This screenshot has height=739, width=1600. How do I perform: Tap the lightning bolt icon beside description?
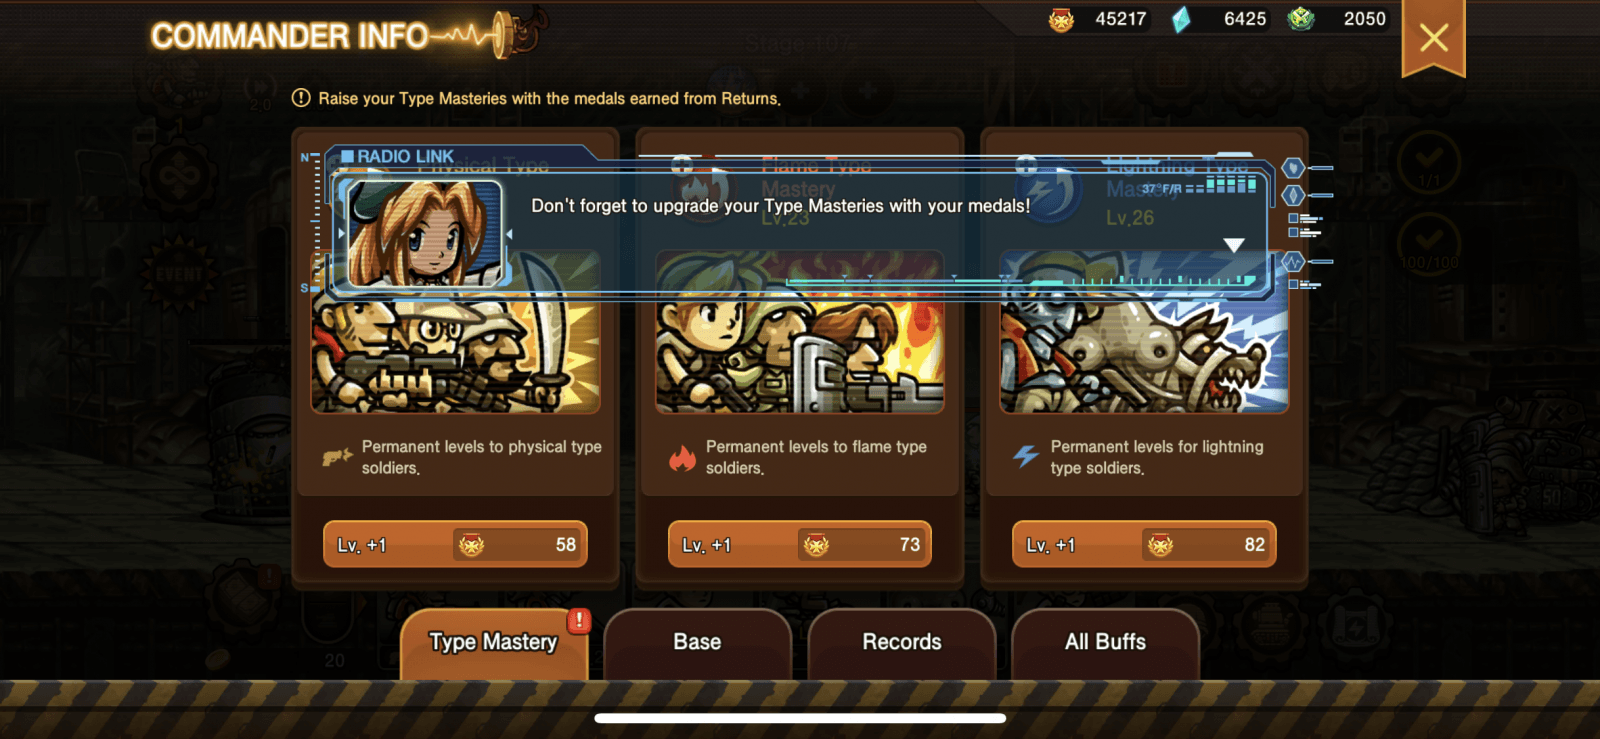point(1026,457)
